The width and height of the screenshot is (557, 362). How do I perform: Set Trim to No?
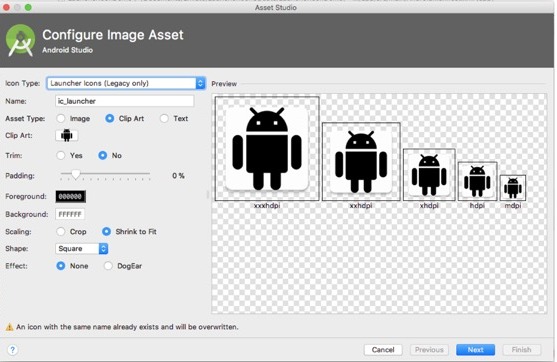(x=103, y=156)
